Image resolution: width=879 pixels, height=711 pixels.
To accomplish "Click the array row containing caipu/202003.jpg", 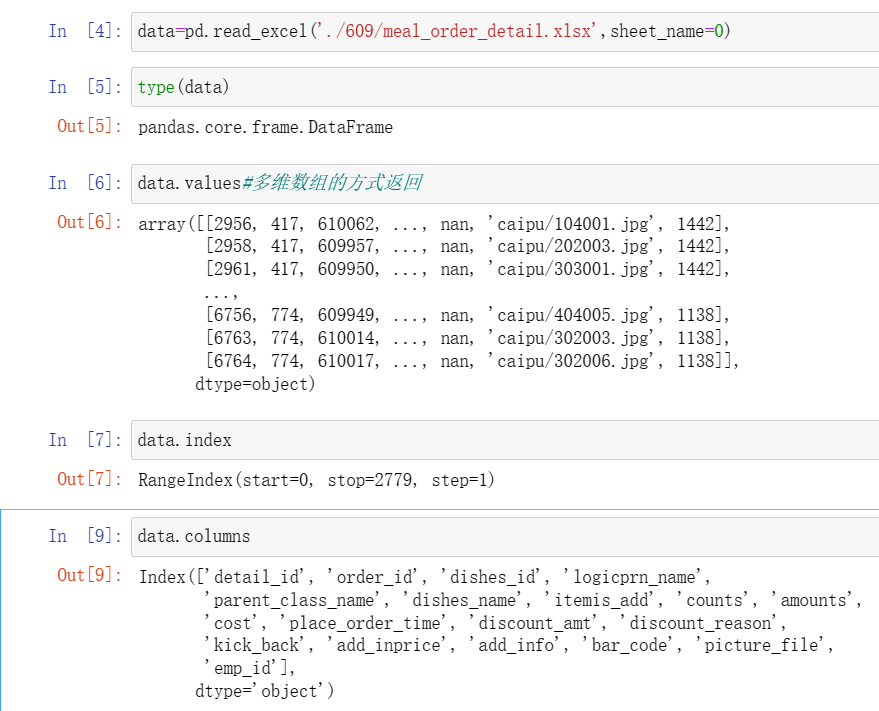I will click(468, 246).
